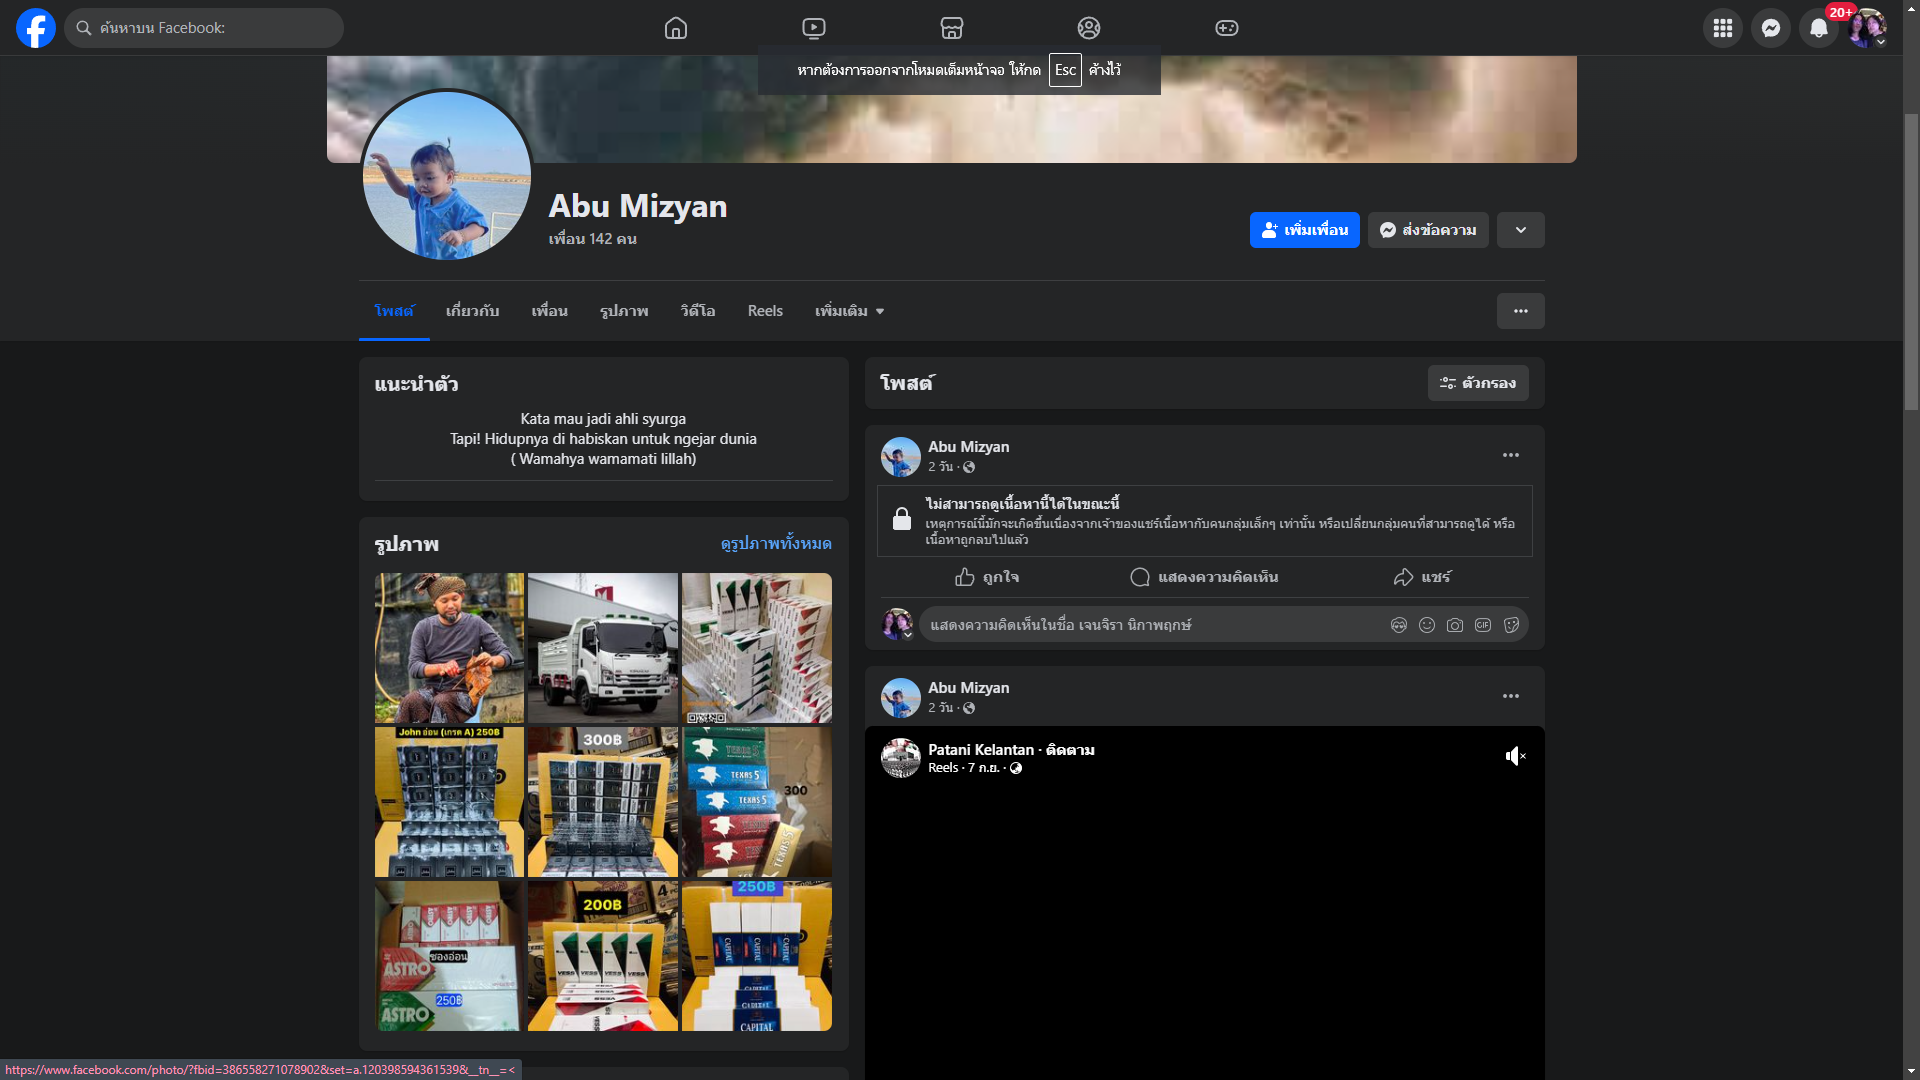Like Abu Mizyan's first post
This screenshot has height=1080, width=1920.
click(x=987, y=577)
